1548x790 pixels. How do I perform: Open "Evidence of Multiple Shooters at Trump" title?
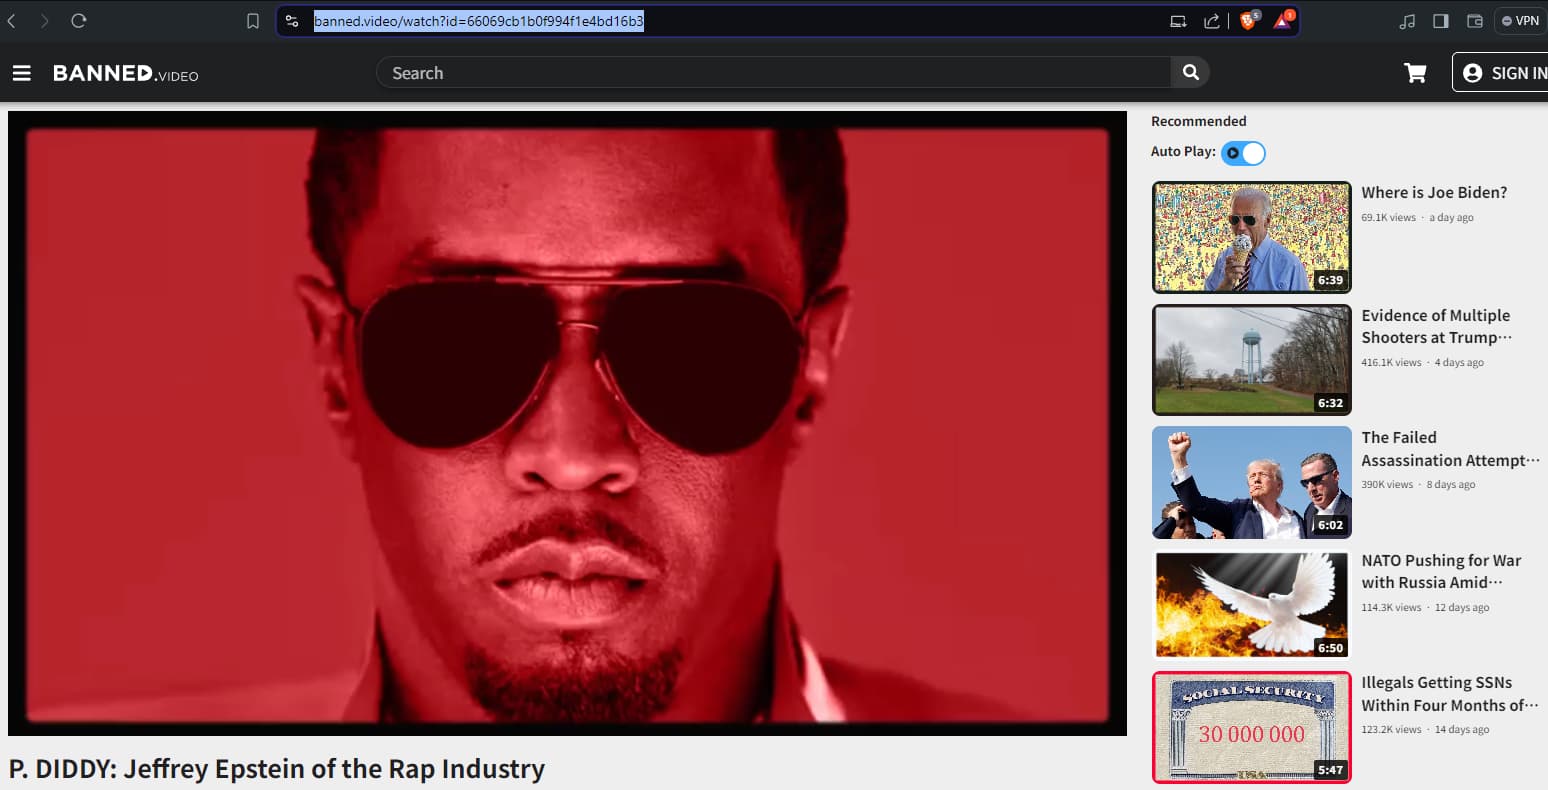tap(1437, 326)
